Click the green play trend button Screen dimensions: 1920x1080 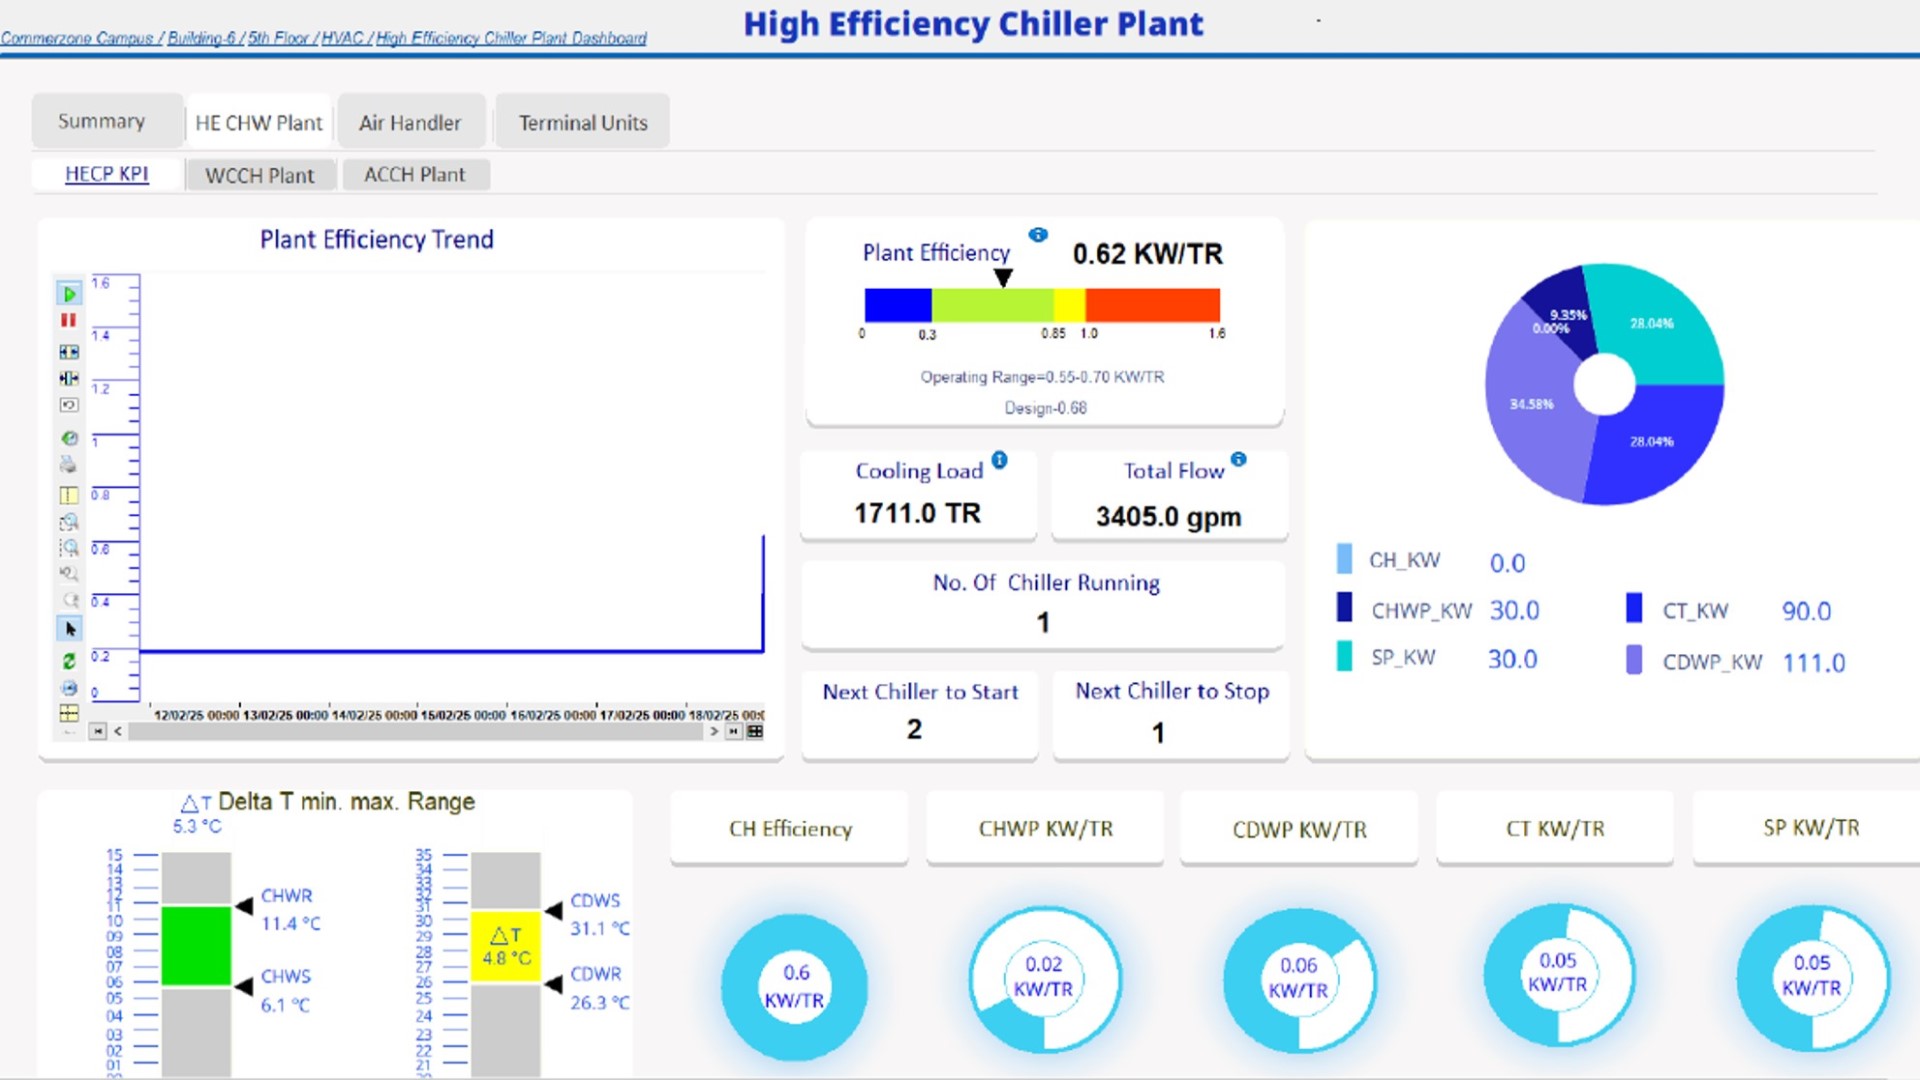pyautogui.click(x=68, y=294)
